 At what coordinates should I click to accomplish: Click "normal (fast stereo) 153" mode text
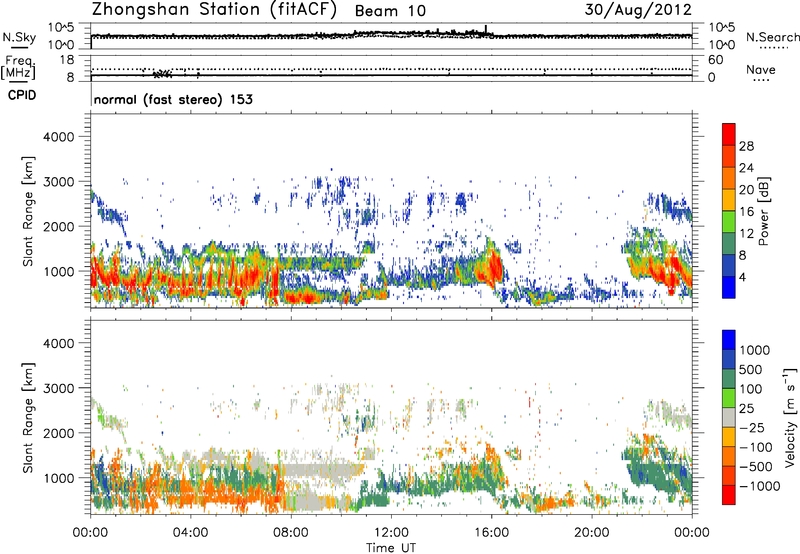pos(173,99)
